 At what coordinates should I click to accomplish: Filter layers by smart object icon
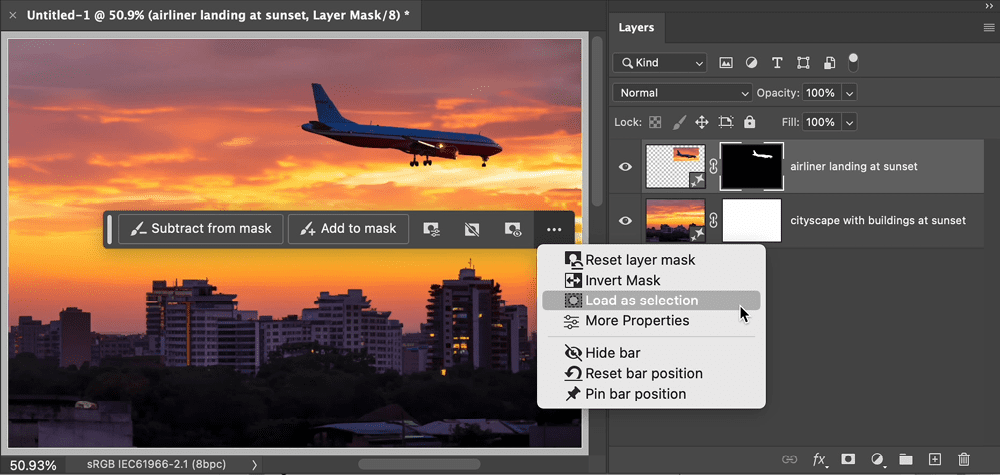pyautogui.click(x=829, y=62)
